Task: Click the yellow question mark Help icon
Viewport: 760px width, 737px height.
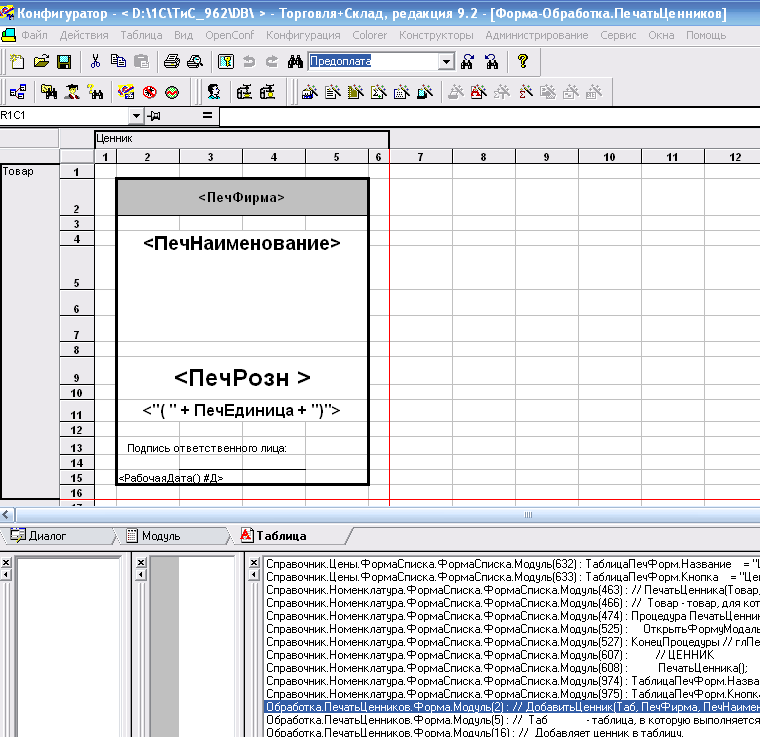Action: (522, 62)
